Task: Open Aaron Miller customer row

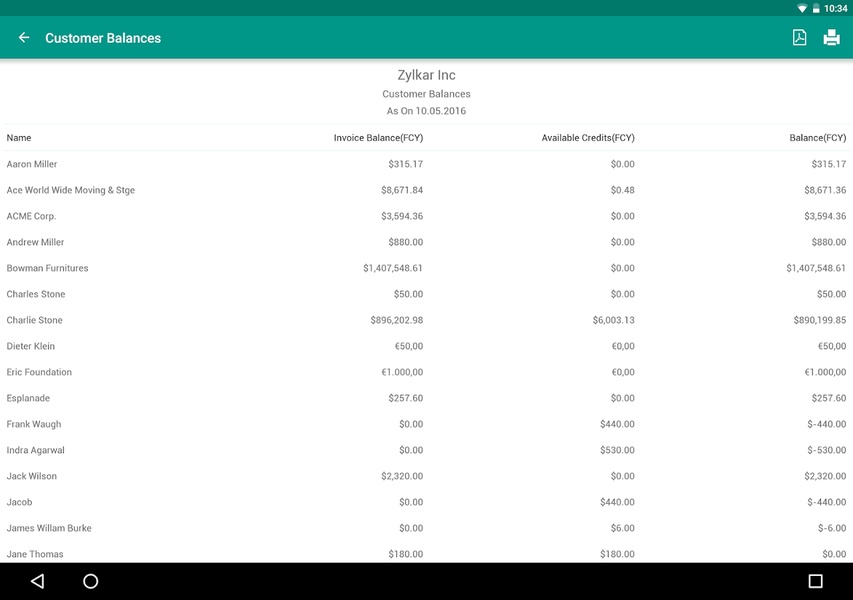Action: 426,164
